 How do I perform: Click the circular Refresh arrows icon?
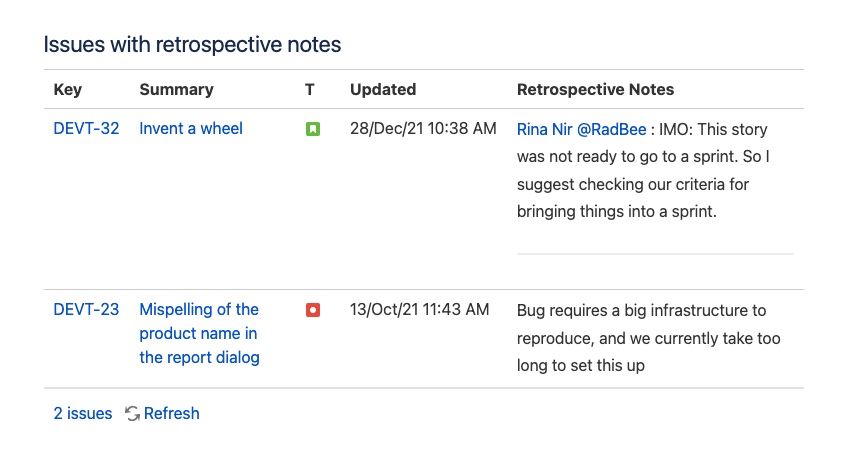(x=132, y=413)
